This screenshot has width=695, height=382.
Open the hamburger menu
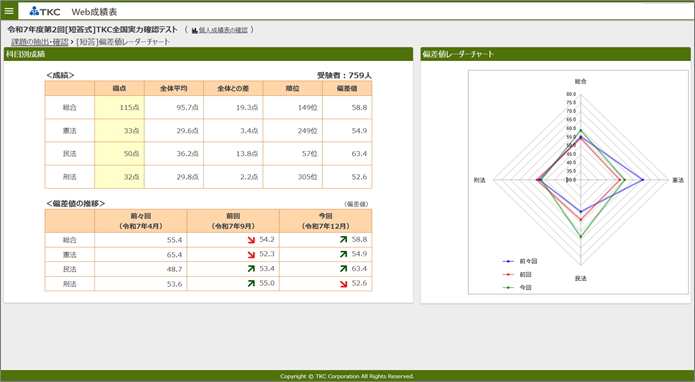[9, 11]
